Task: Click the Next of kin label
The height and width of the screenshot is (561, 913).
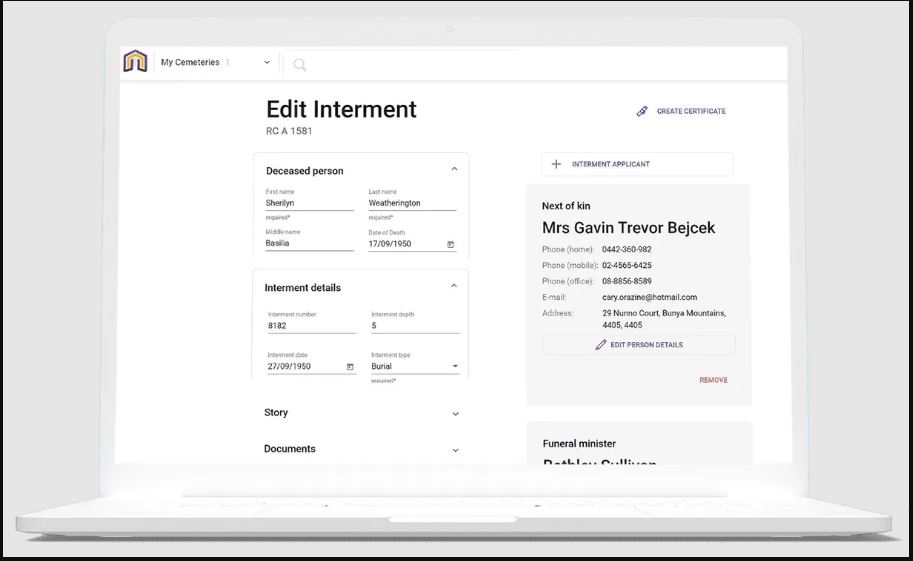Action: pos(566,206)
